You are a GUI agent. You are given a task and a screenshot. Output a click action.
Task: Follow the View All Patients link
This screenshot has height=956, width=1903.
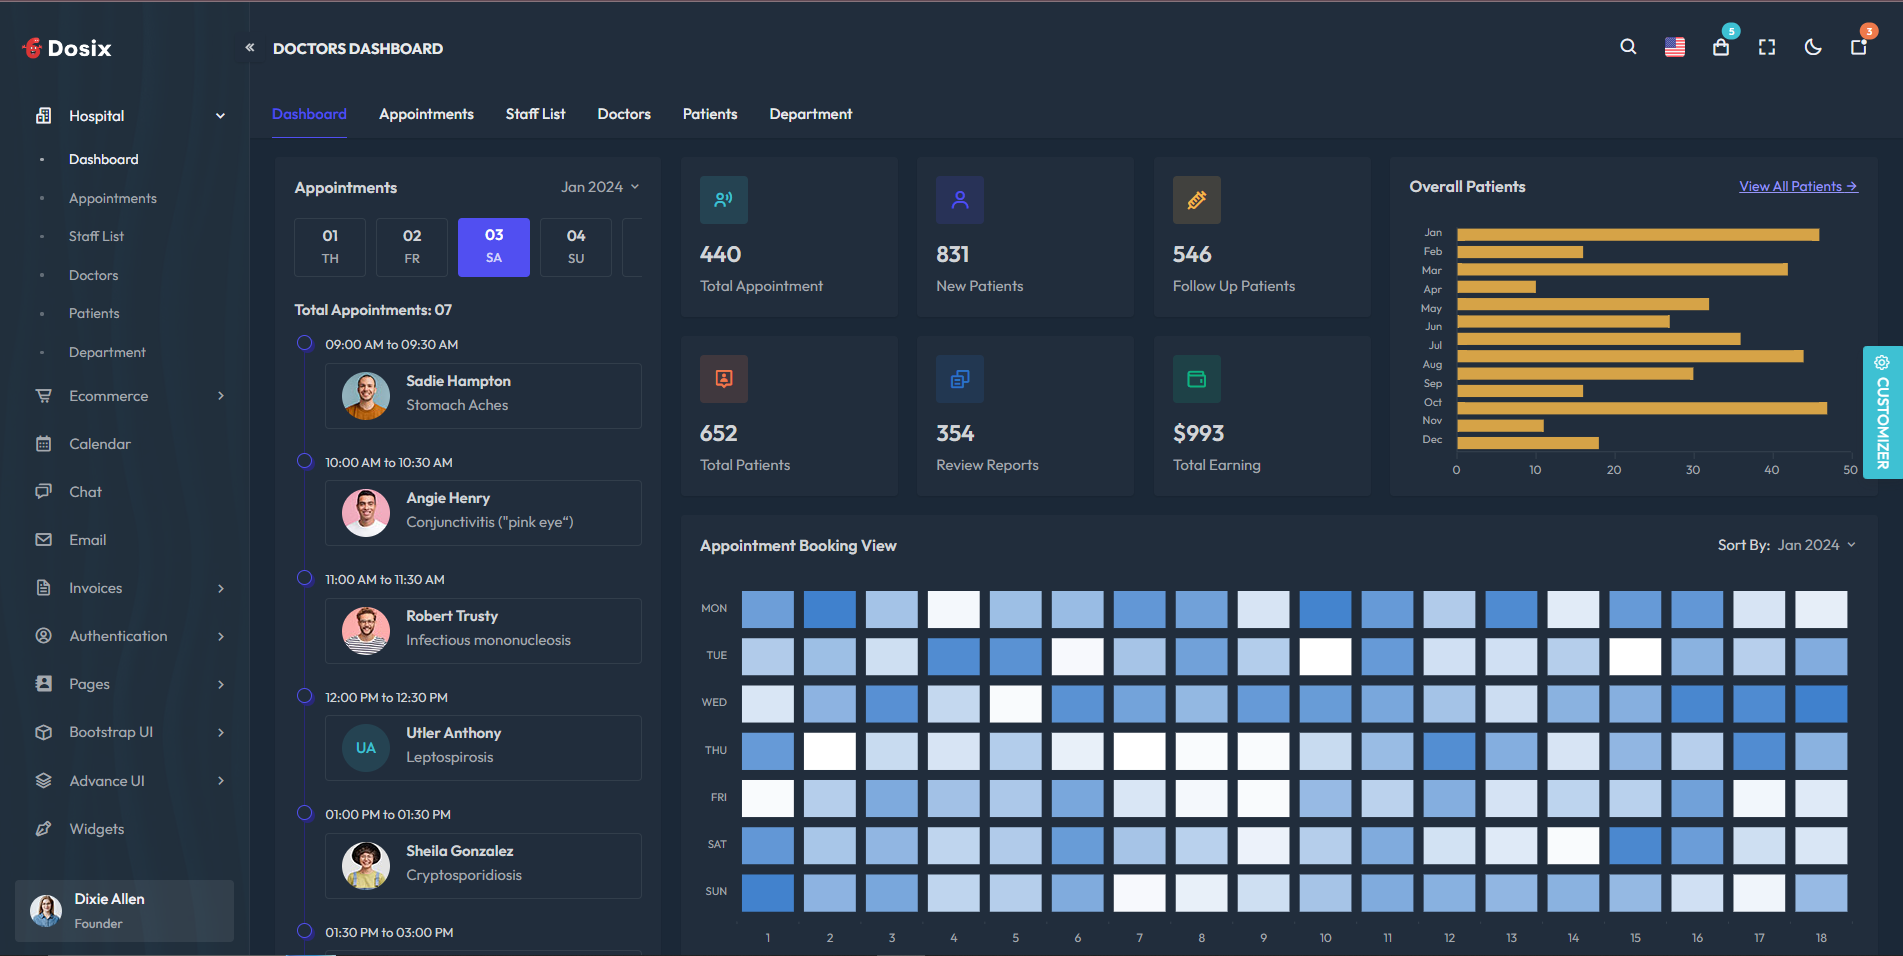coord(1798,186)
